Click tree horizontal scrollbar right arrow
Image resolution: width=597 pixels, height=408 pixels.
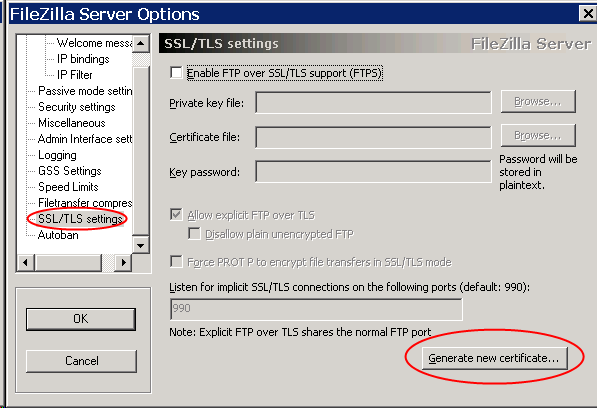click(x=123, y=263)
